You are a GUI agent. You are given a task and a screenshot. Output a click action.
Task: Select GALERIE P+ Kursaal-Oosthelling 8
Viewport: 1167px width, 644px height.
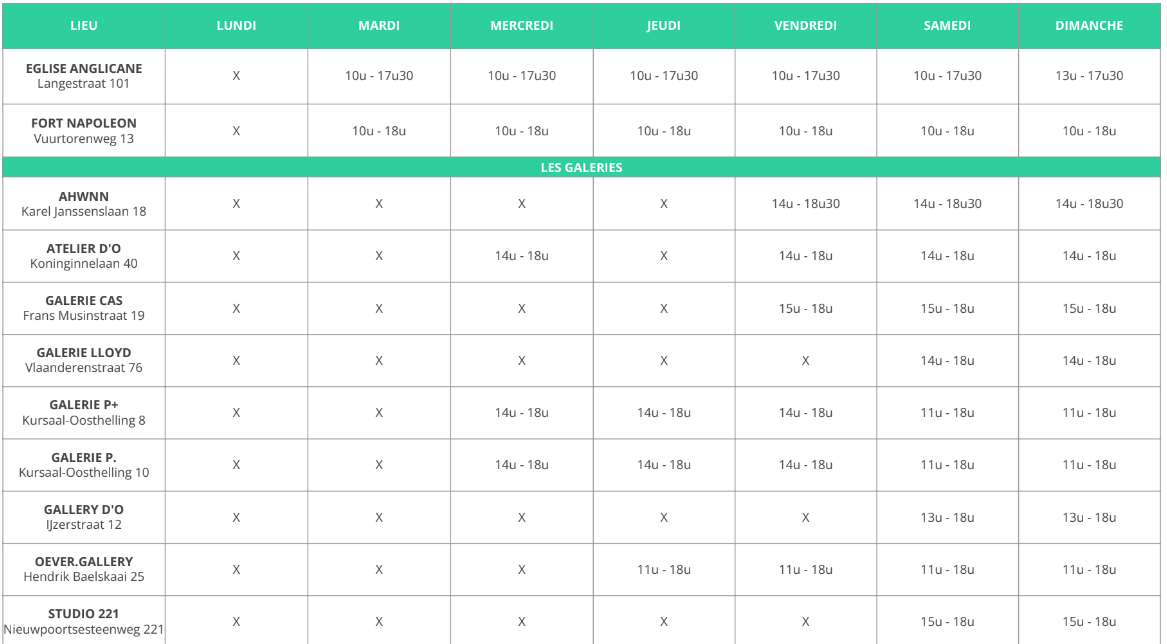[x=83, y=412]
